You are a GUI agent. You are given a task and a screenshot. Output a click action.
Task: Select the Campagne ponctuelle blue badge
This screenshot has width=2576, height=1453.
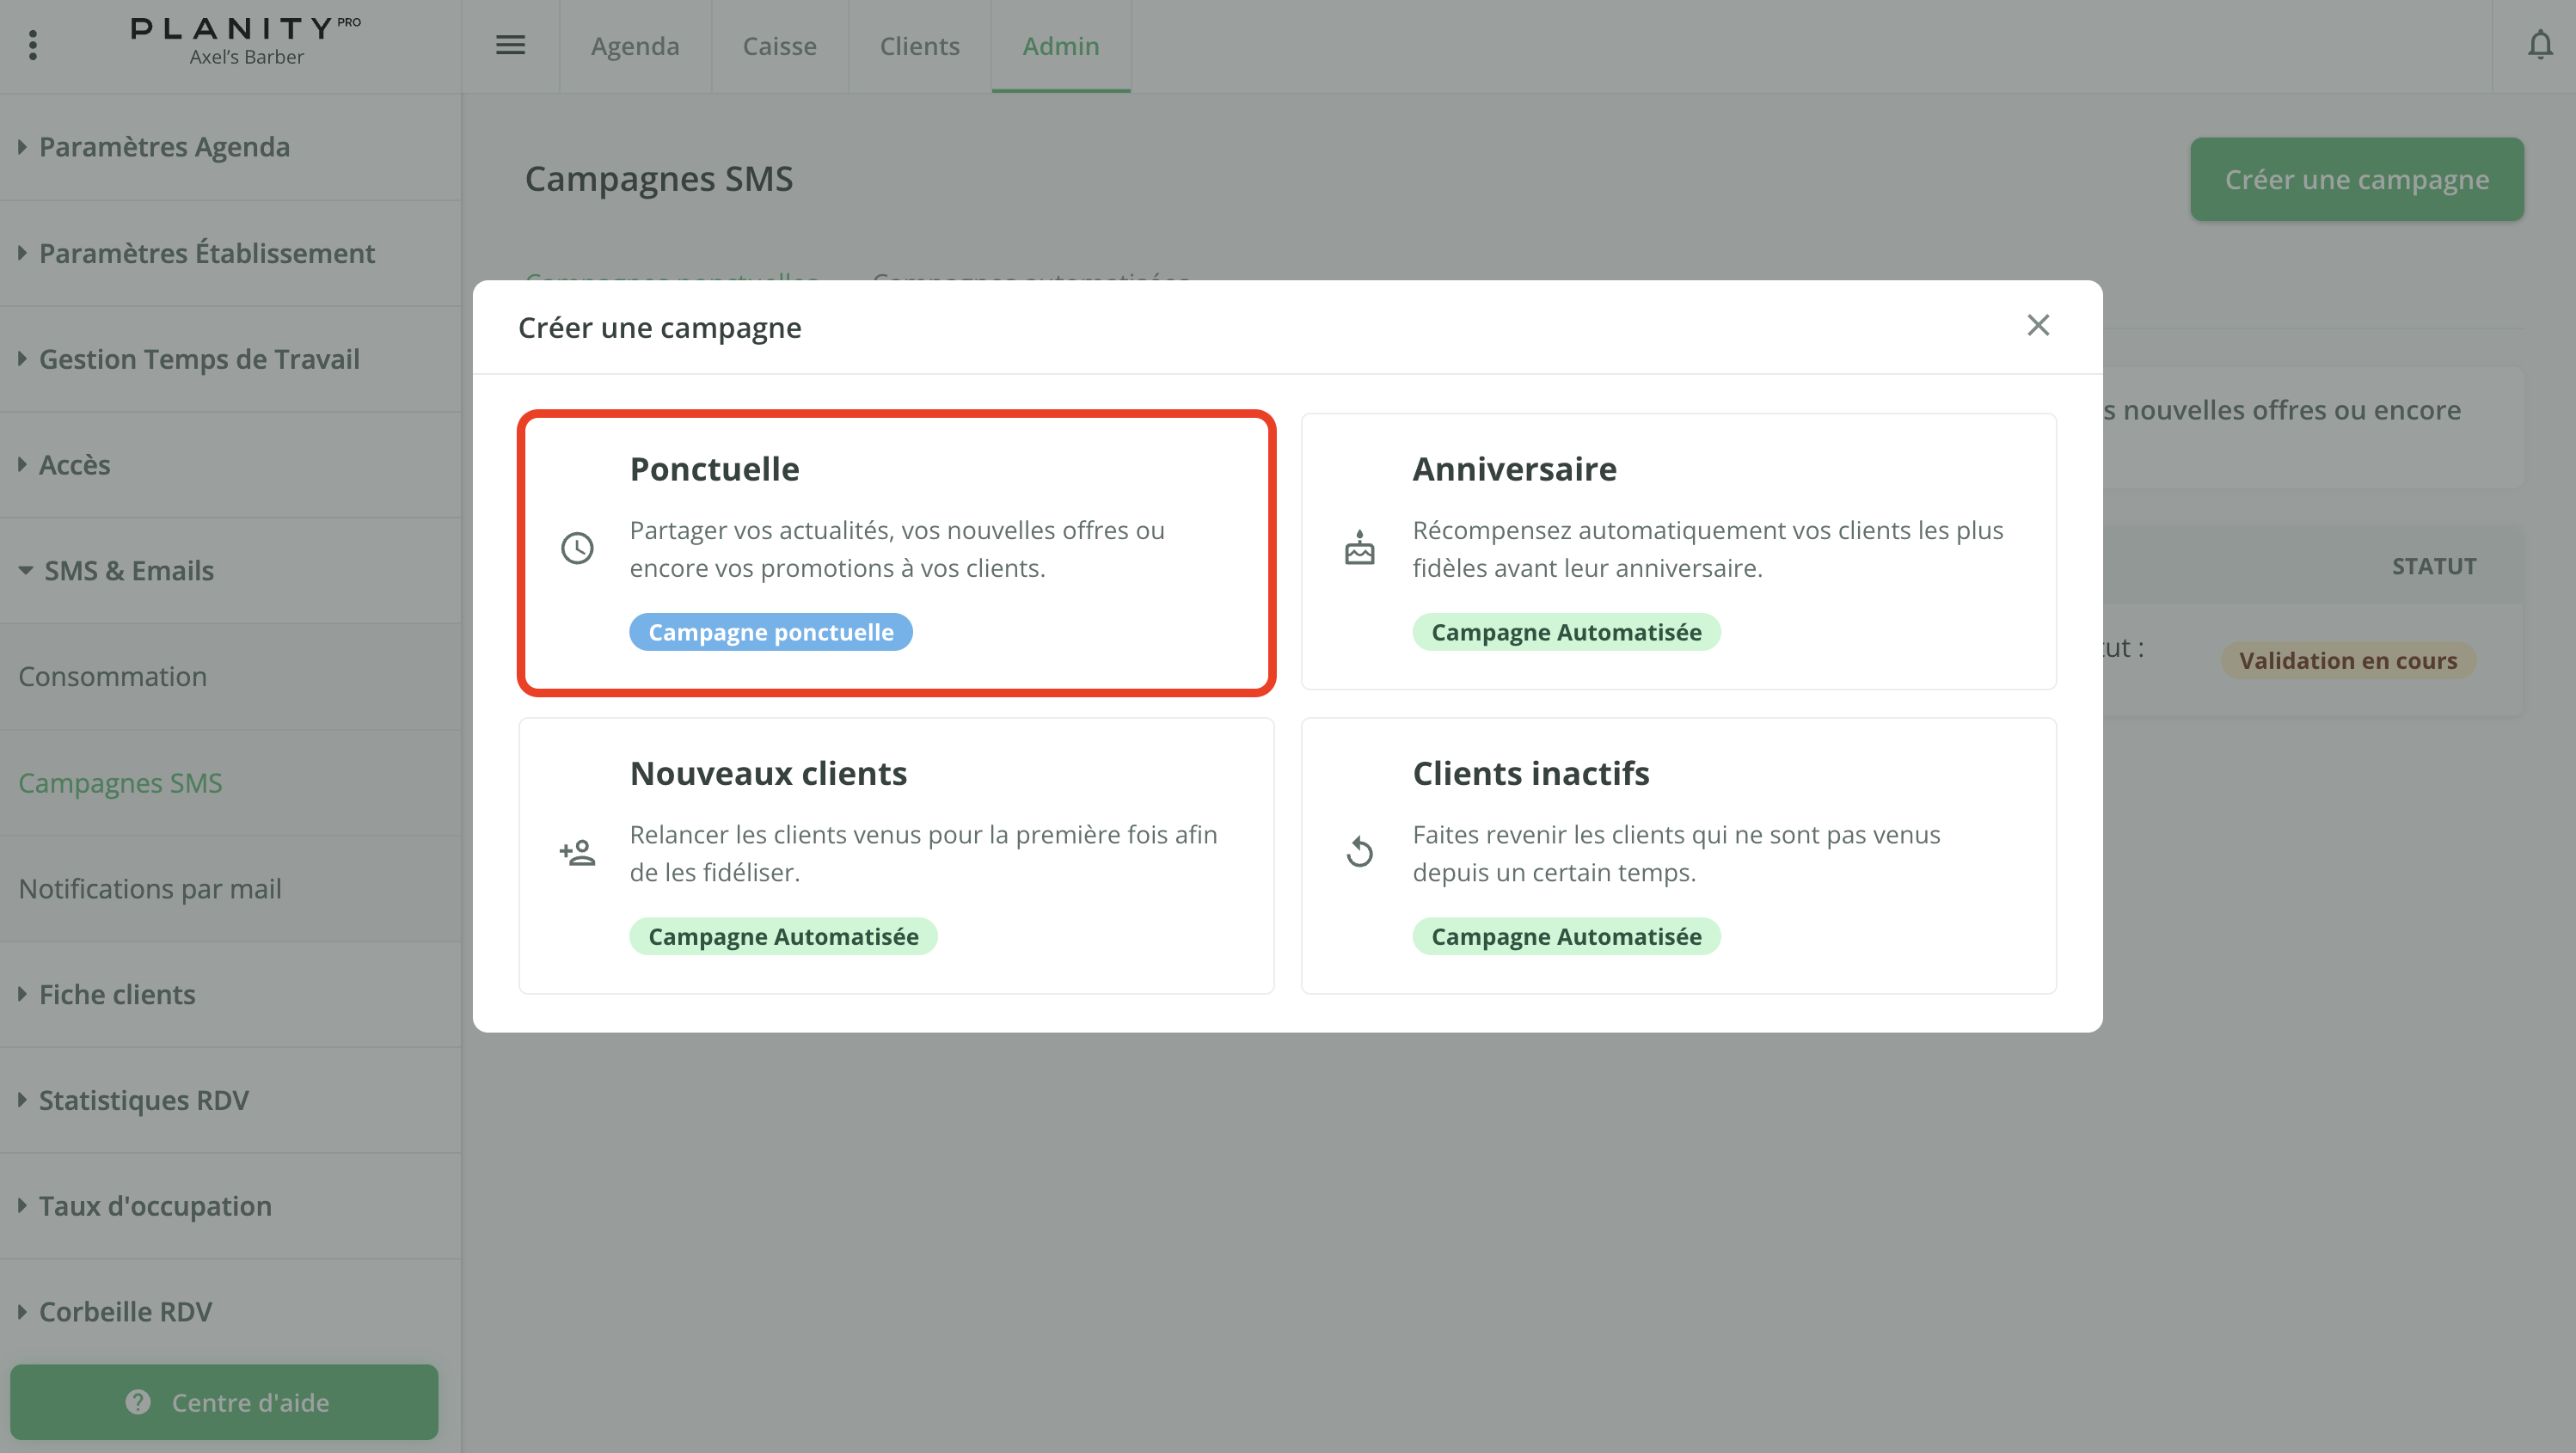(770, 632)
